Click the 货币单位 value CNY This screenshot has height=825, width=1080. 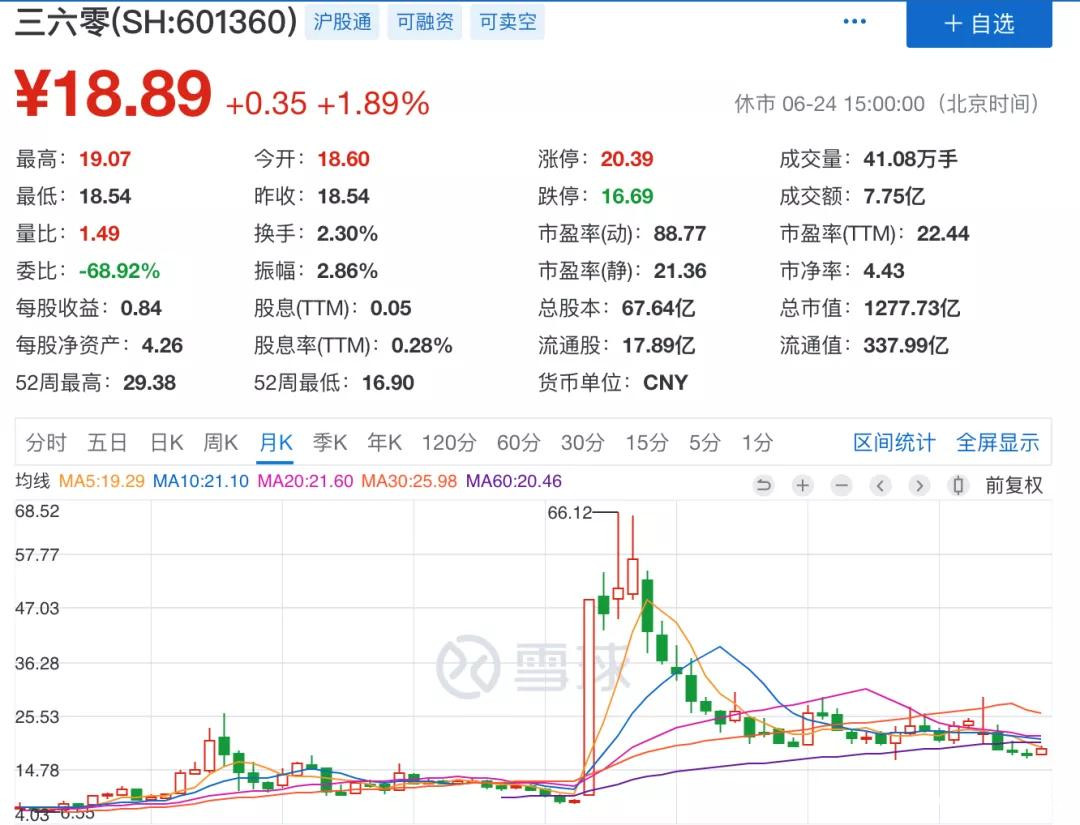[x=665, y=382]
